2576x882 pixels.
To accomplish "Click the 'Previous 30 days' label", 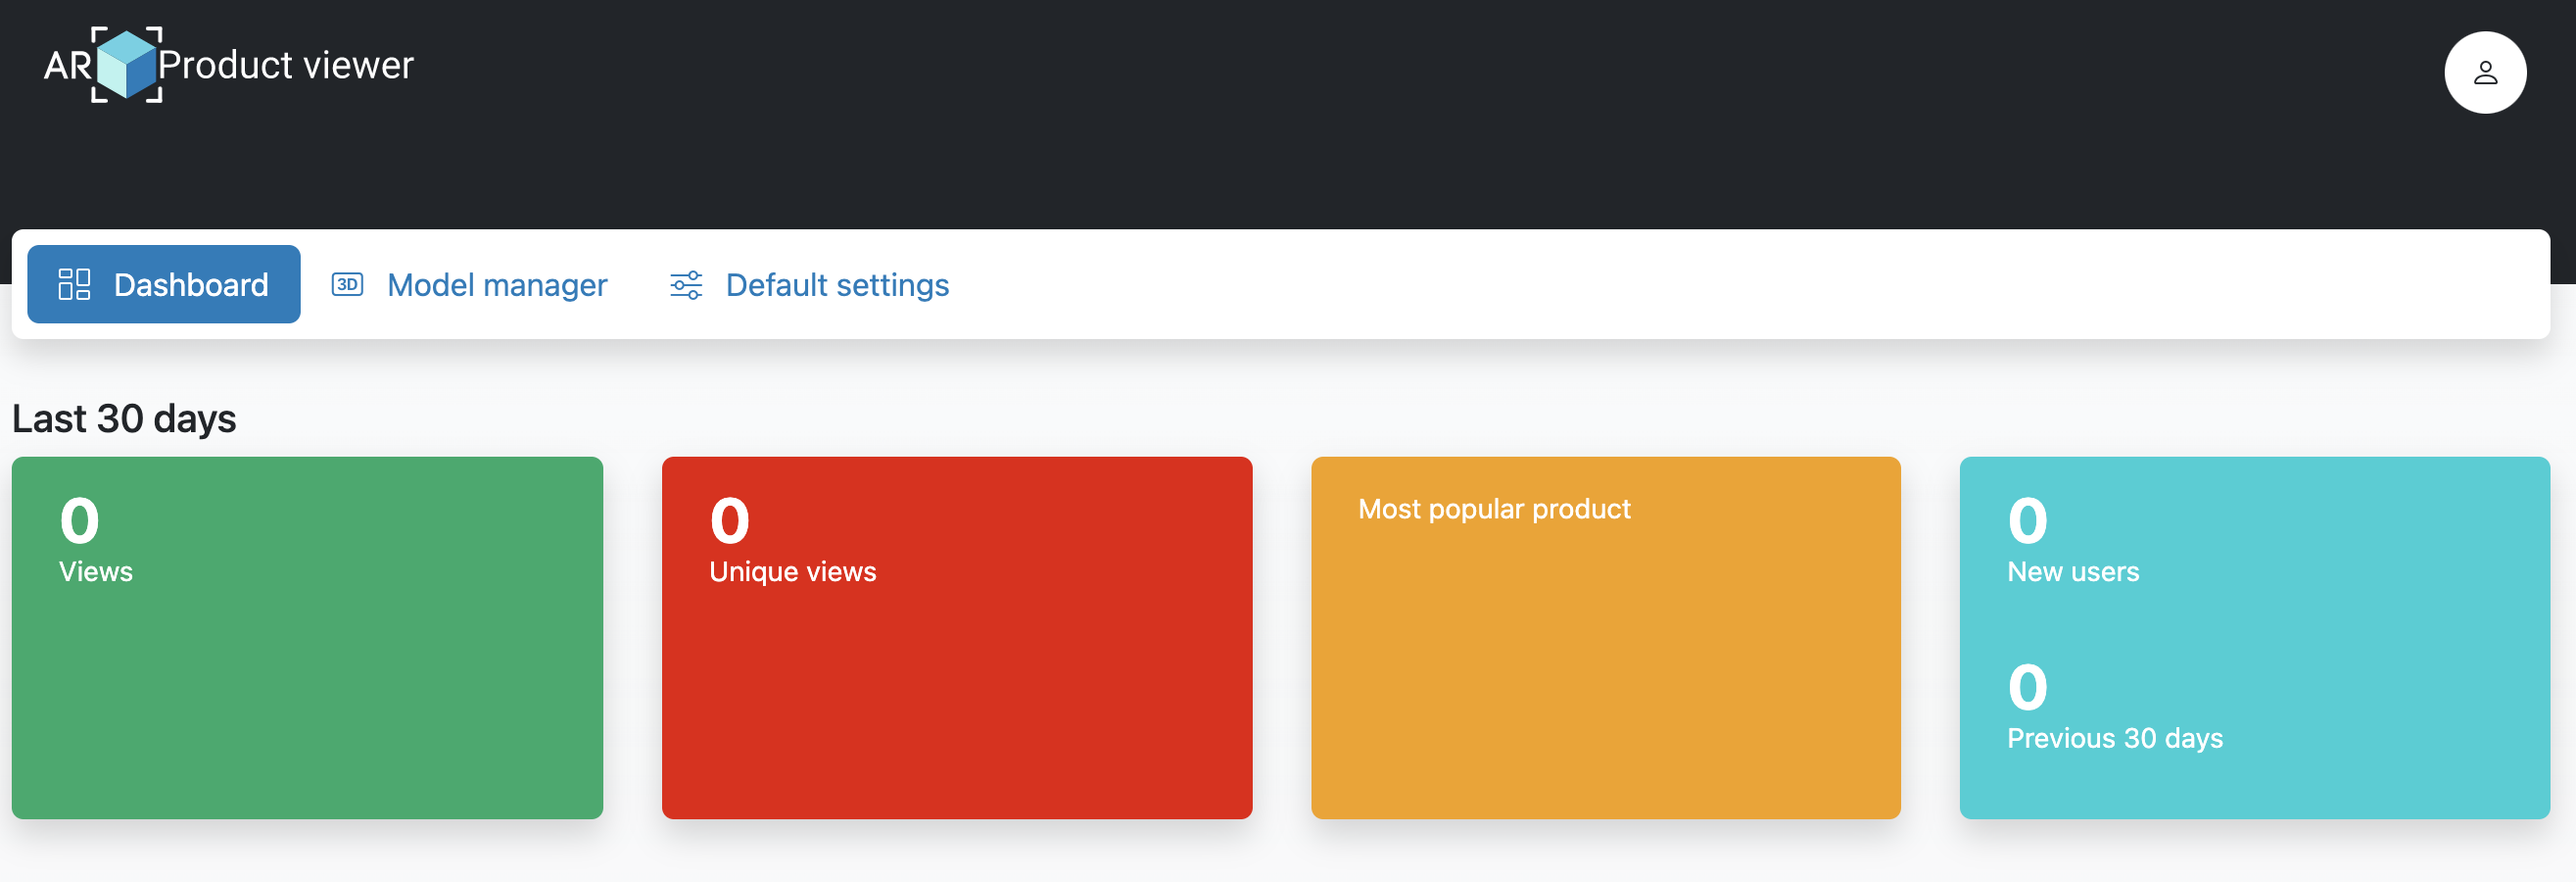I will (x=2114, y=738).
